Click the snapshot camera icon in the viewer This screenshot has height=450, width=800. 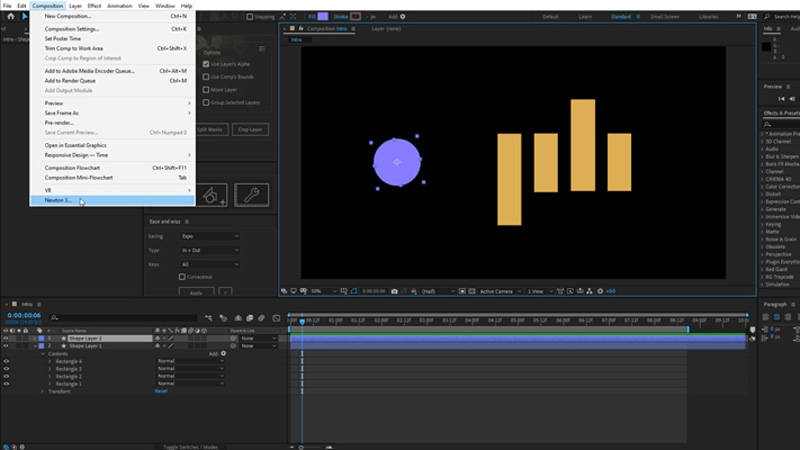tap(395, 291)
